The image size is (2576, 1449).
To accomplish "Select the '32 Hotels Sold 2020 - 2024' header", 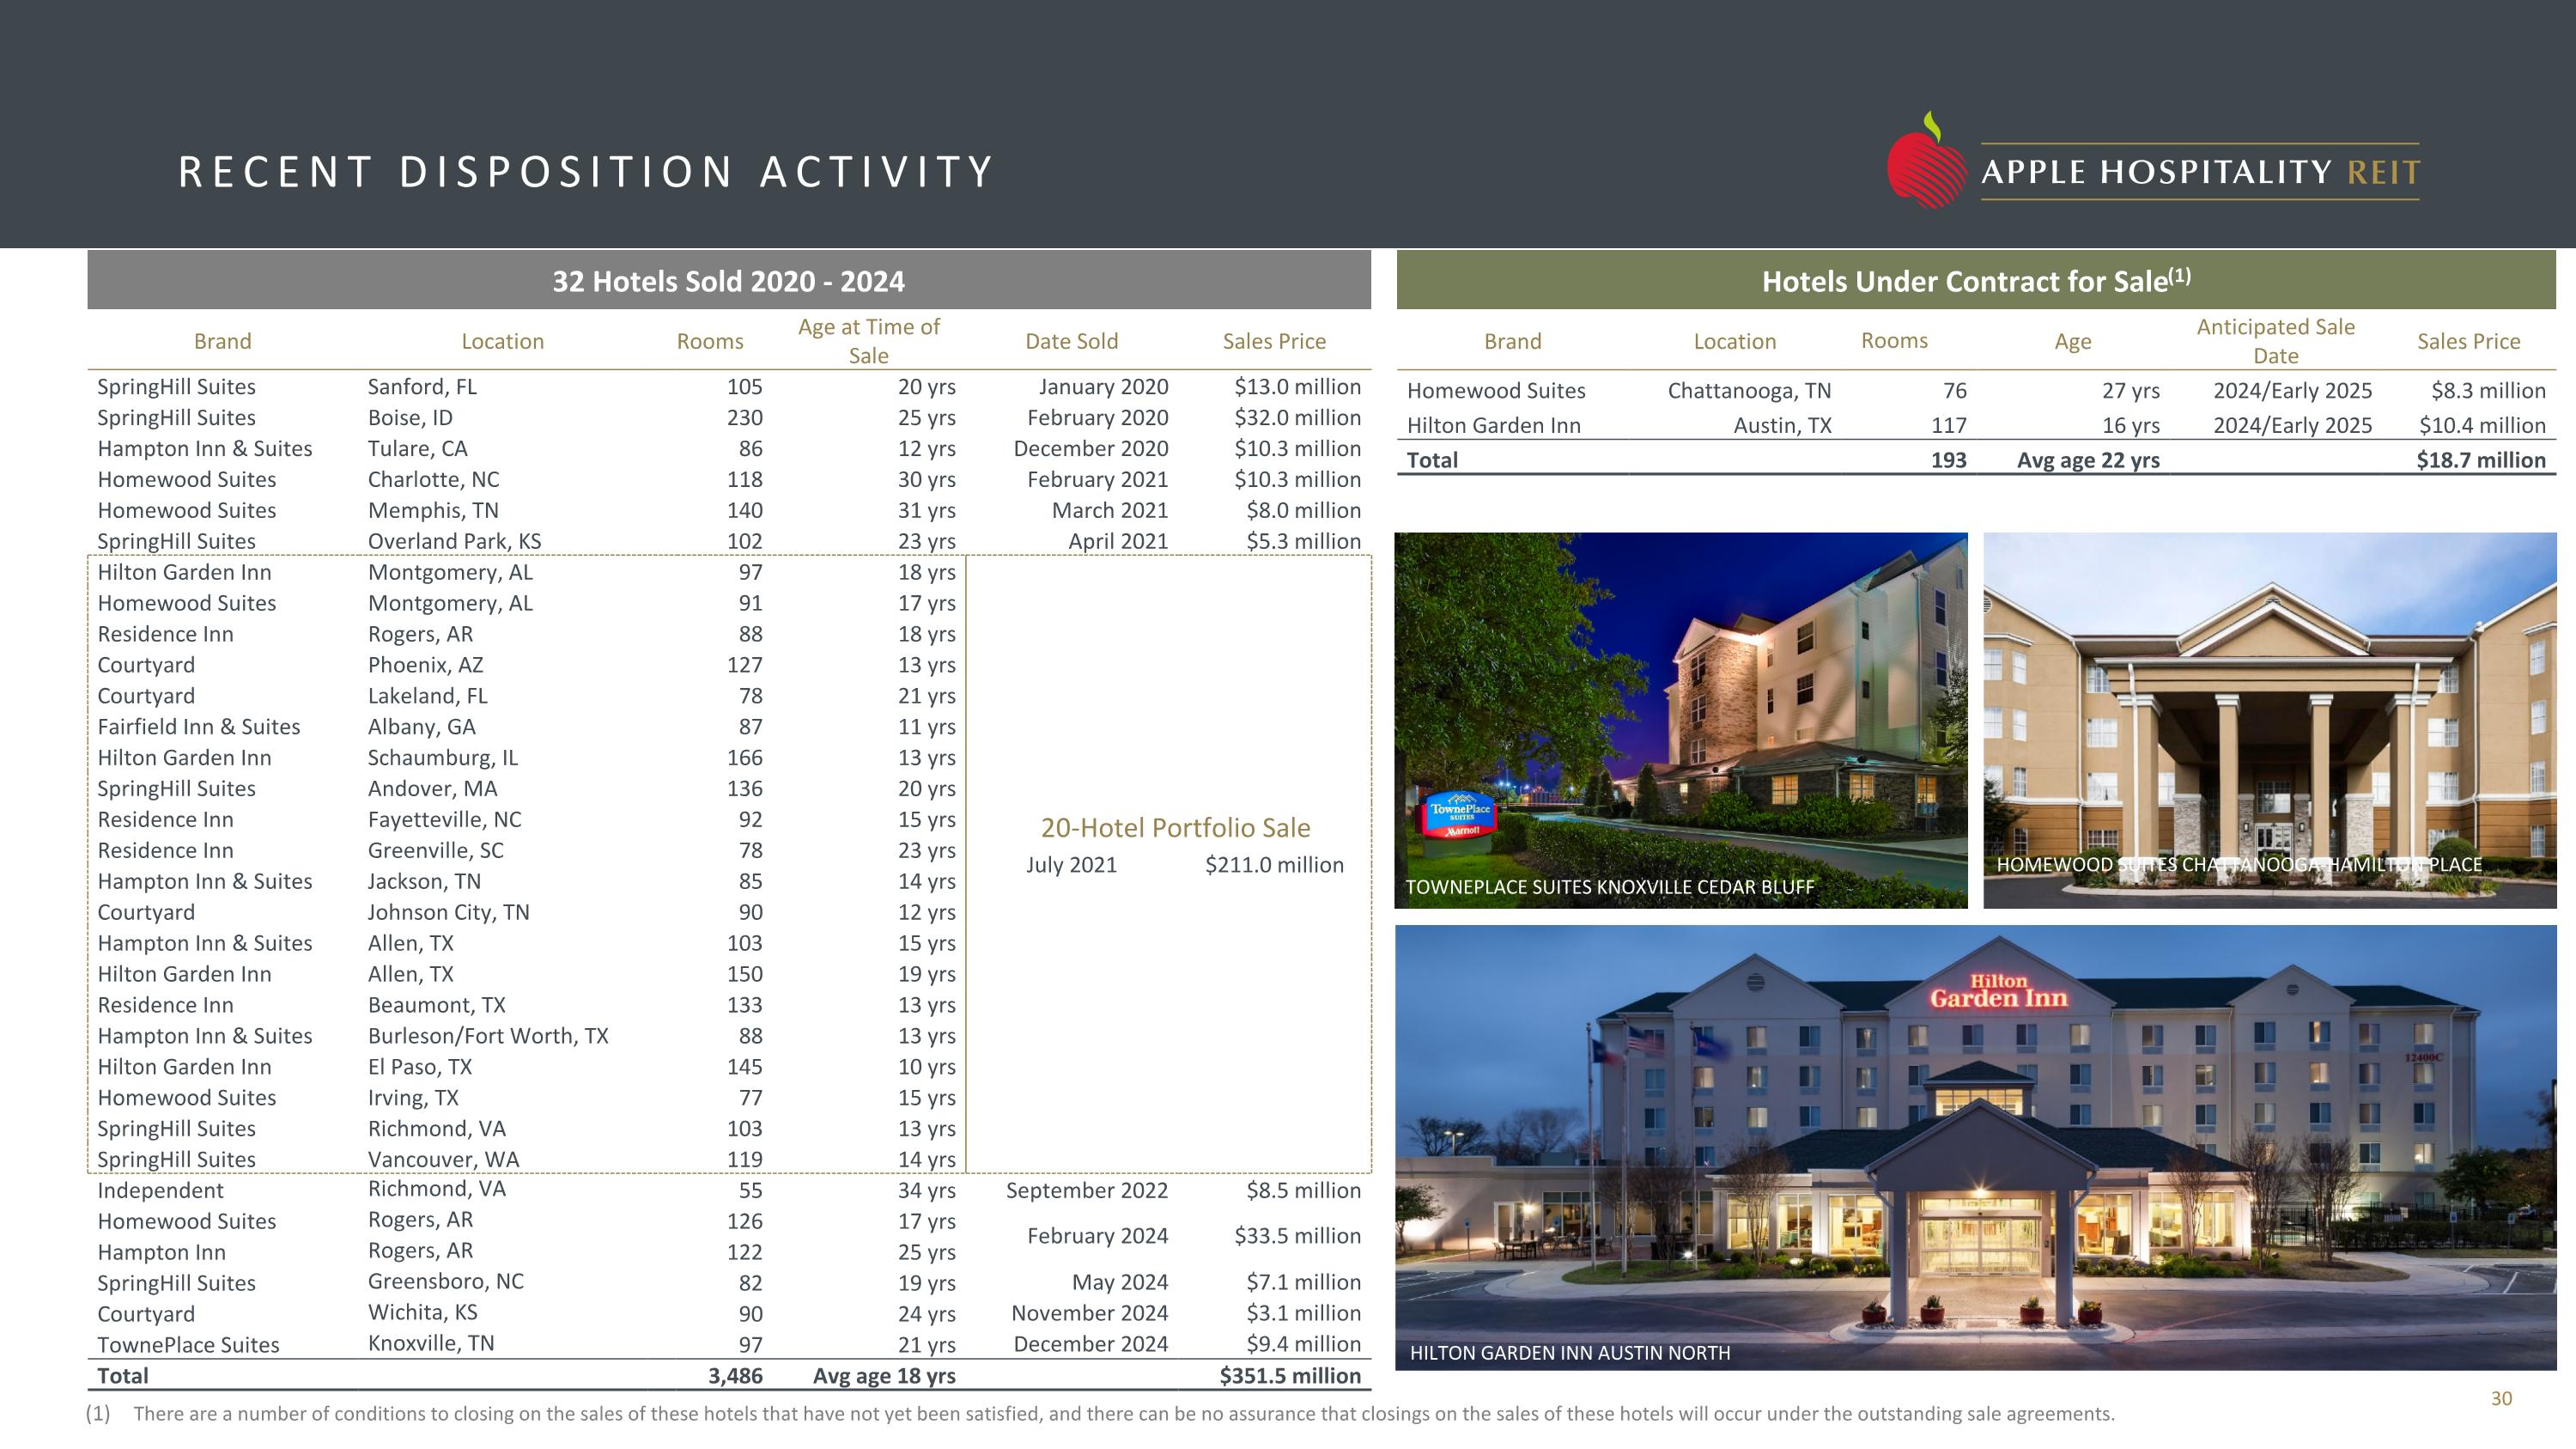I will point(728,281).
